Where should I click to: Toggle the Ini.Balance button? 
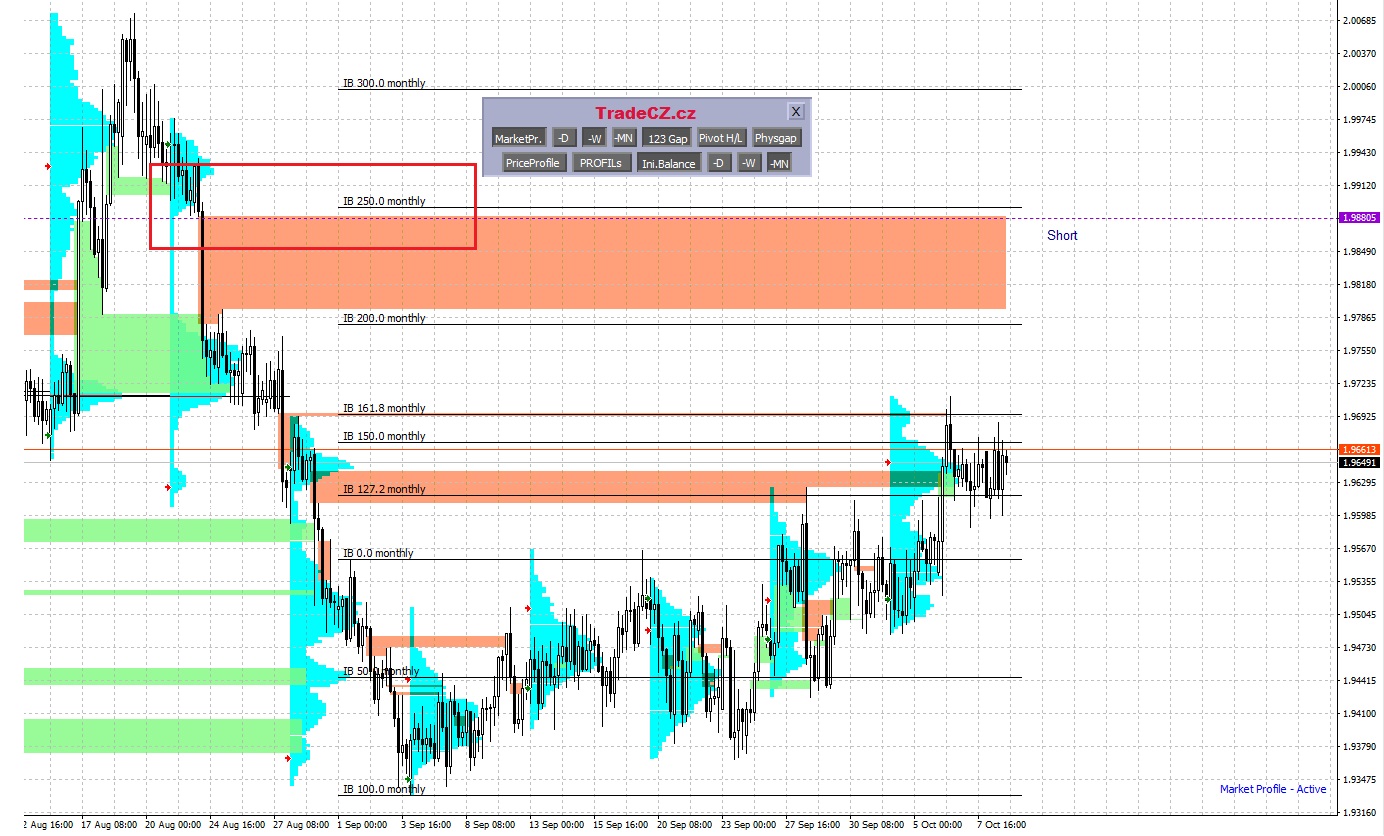coord(668,163)
